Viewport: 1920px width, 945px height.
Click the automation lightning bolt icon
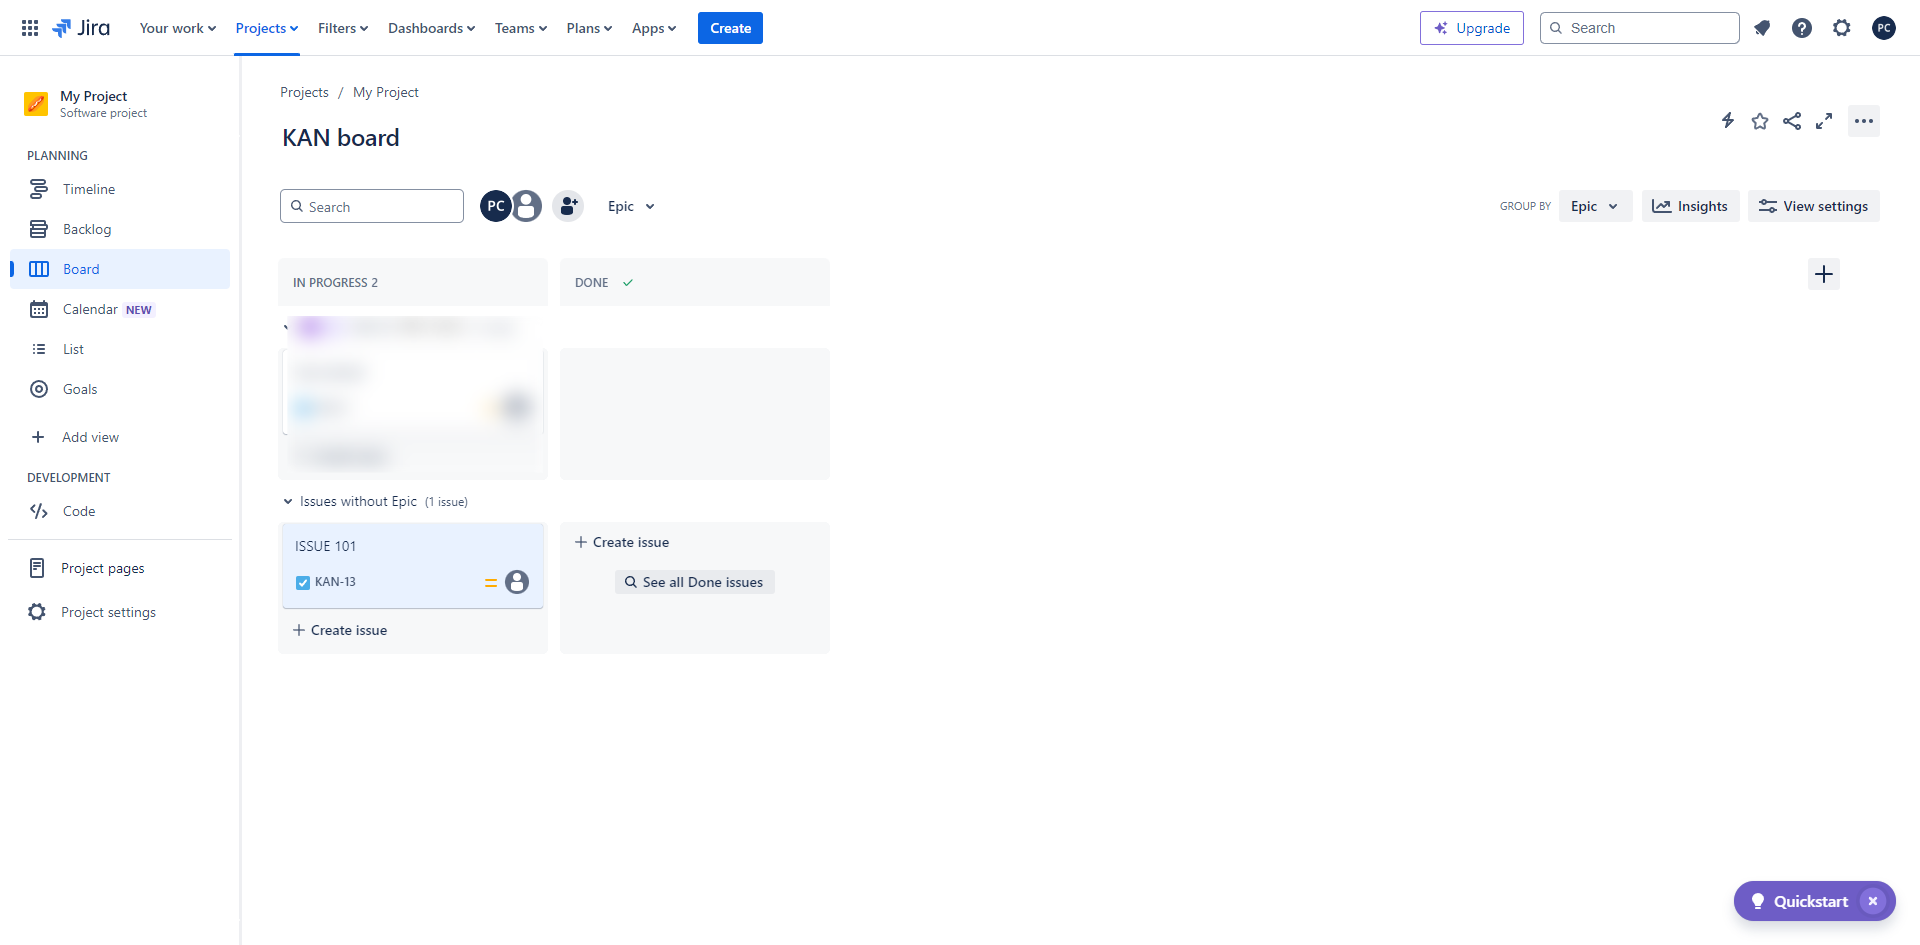[1728, 121]
